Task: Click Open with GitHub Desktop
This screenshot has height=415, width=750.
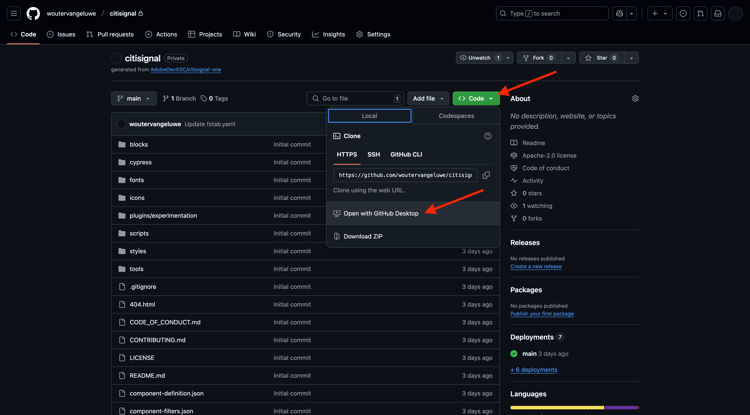Action: click(x=413, y=213)
